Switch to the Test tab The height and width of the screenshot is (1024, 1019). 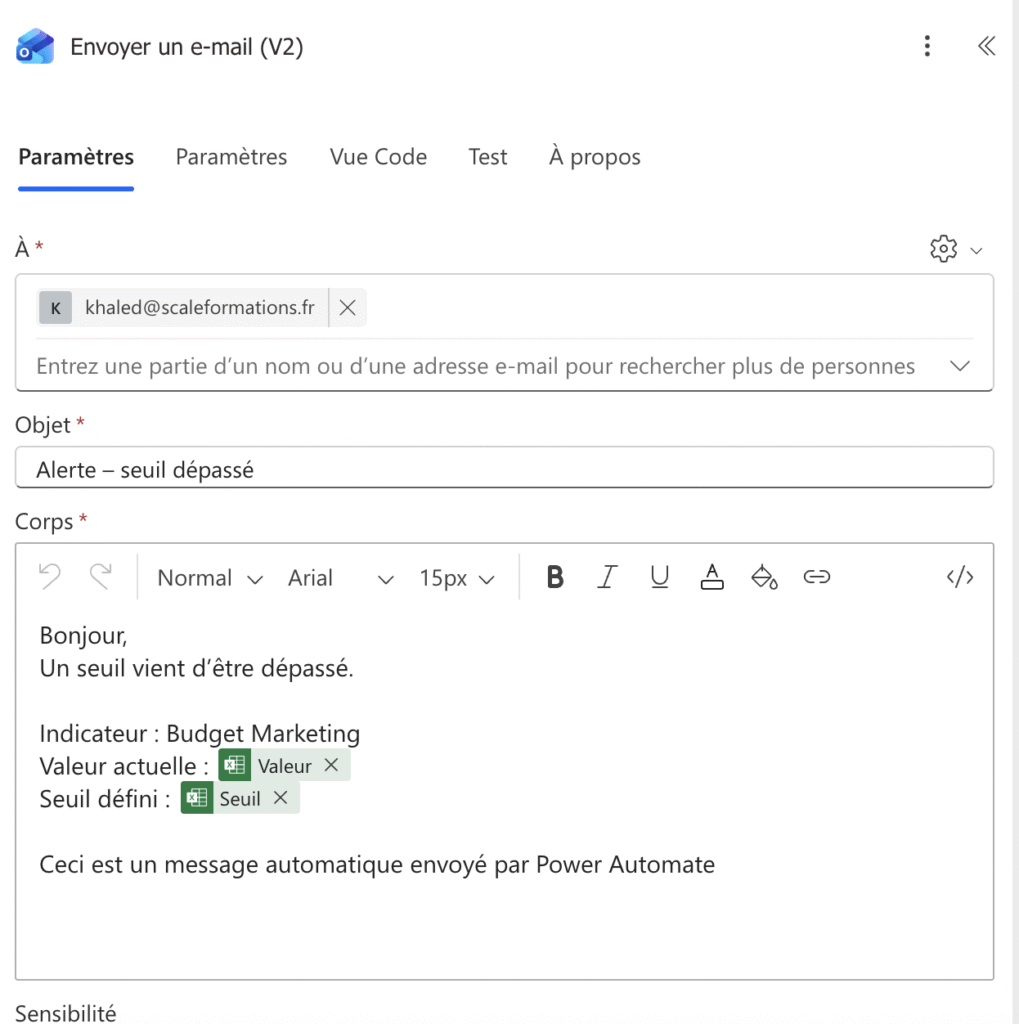(x=488, y=157)
